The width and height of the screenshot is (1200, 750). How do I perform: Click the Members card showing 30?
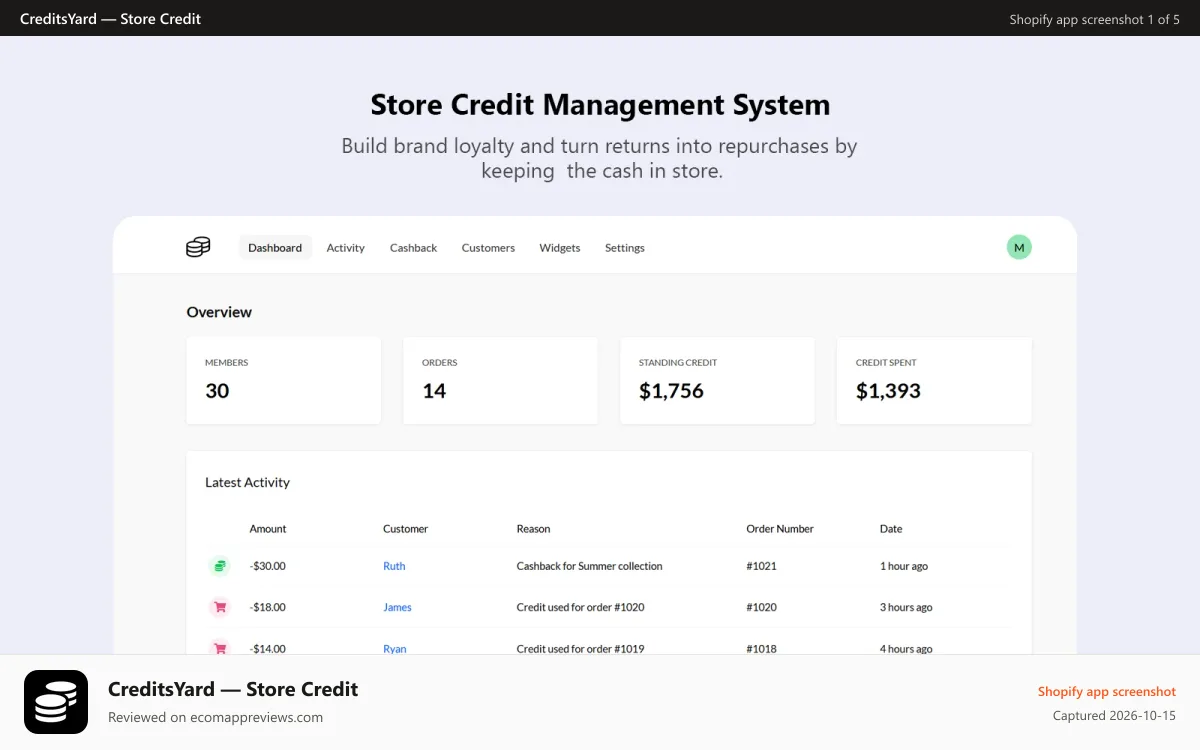pos(284,380)
